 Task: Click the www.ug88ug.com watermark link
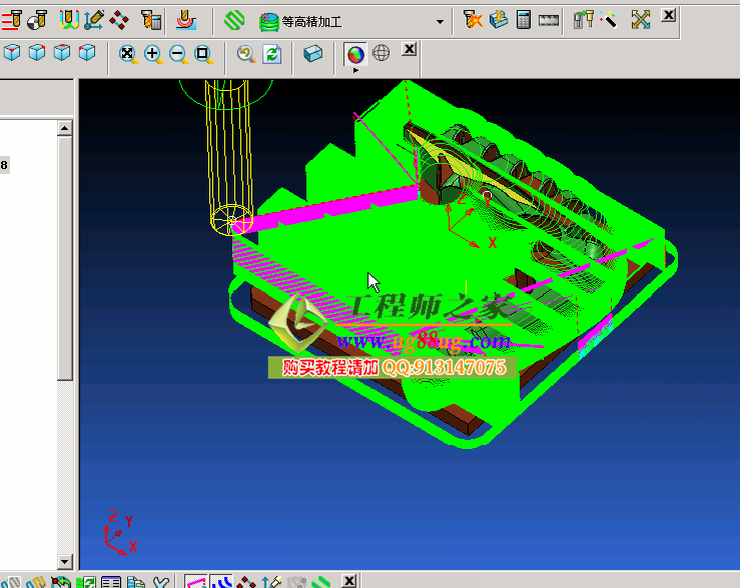coord(428,342)
